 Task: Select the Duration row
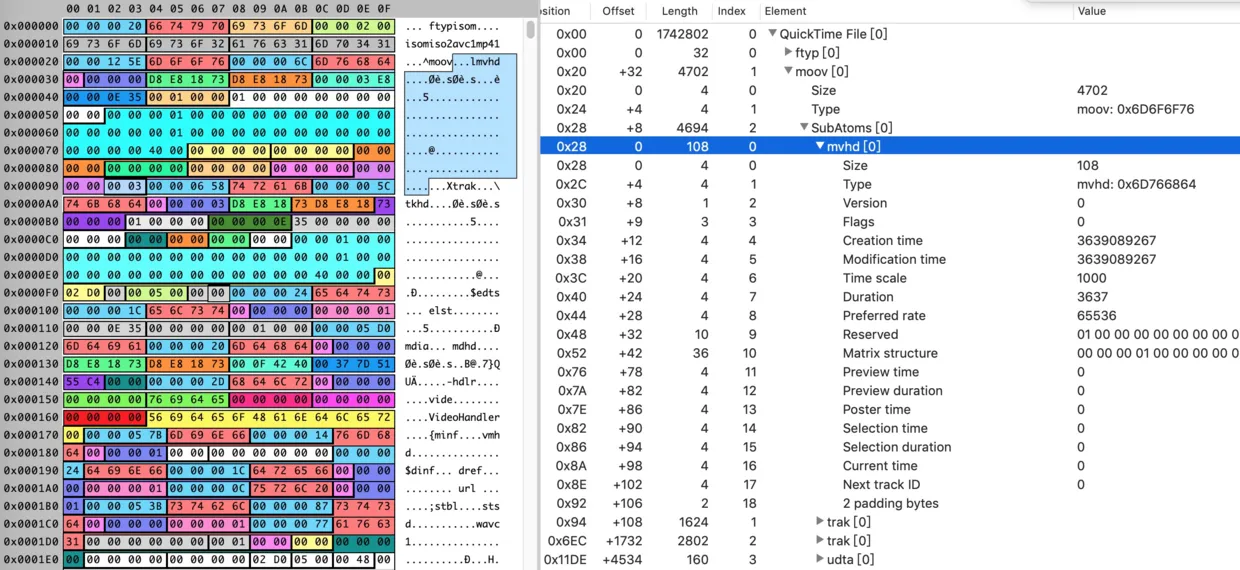click(890, 297)
